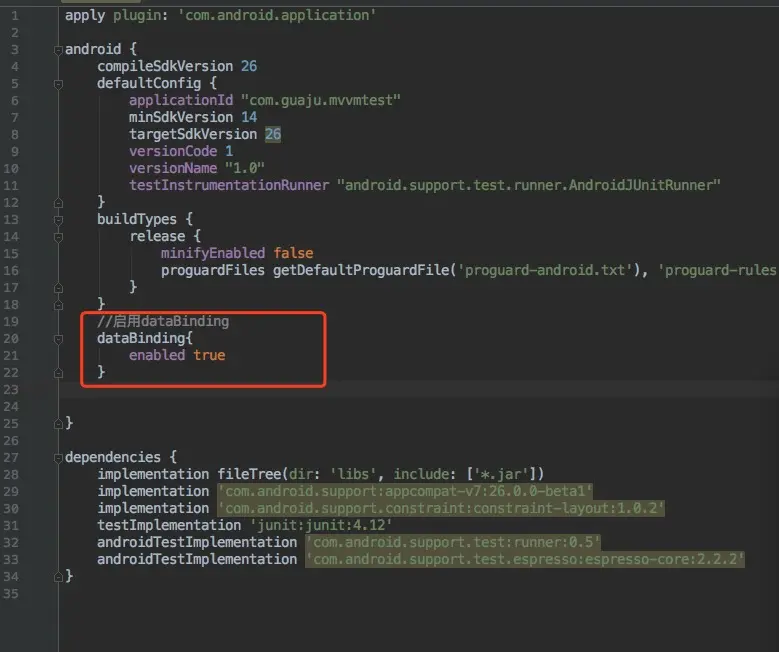This screenshot has width=779, height=652.
Task: Click the compileSdkVersion text
Action: pyautogui.click(x=165, y=66)
